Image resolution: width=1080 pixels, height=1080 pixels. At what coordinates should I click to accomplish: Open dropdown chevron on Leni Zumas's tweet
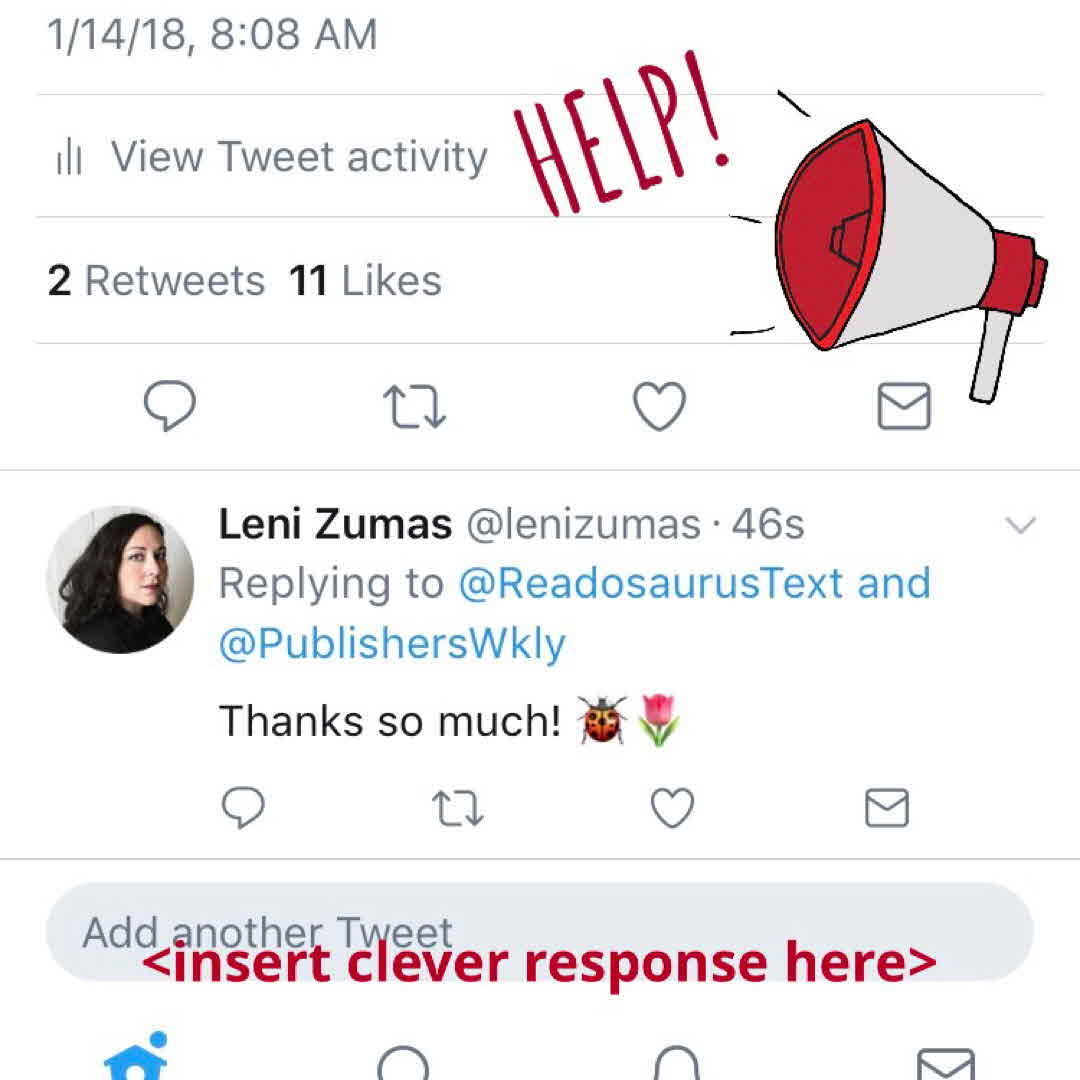[1019, 526]
